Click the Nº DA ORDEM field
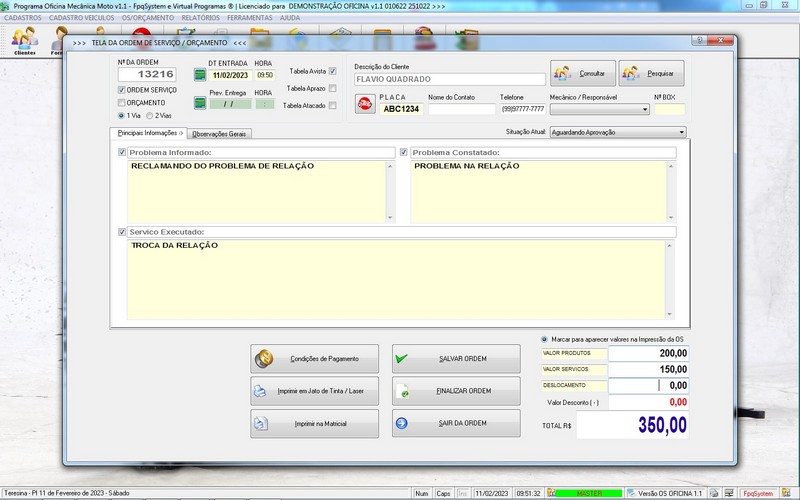 [x=147, y=74]
